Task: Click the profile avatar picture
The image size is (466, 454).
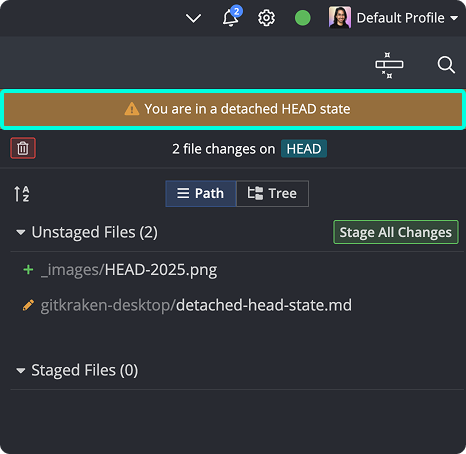Action: tap(340, 17)
